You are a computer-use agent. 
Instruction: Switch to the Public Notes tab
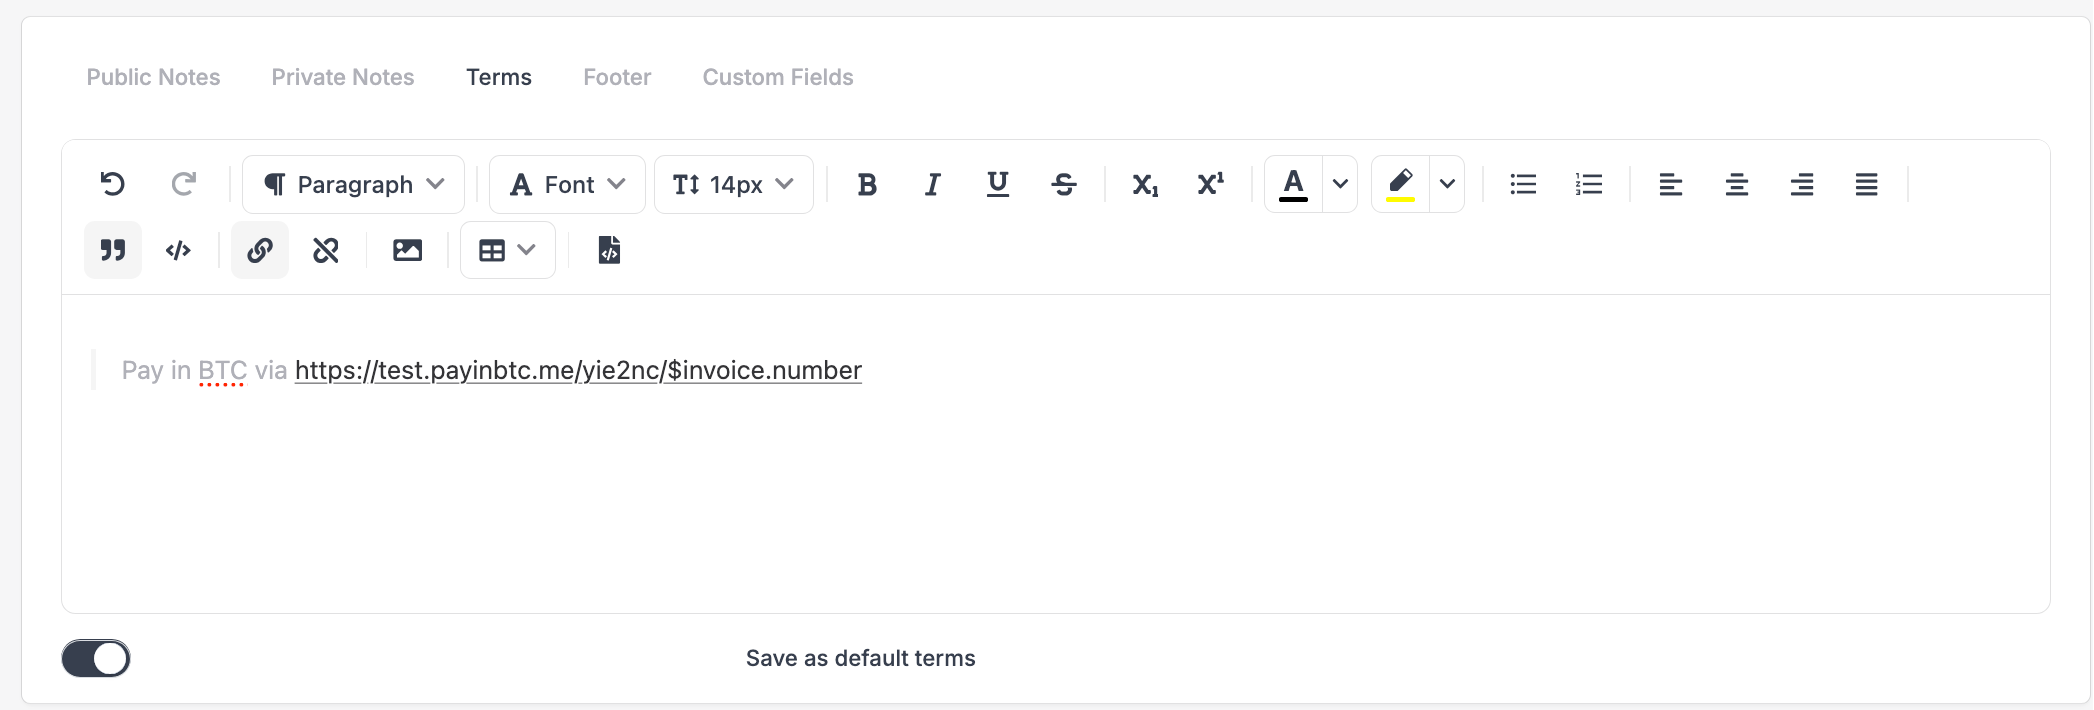pyautogui.click(x=153, y=77)
